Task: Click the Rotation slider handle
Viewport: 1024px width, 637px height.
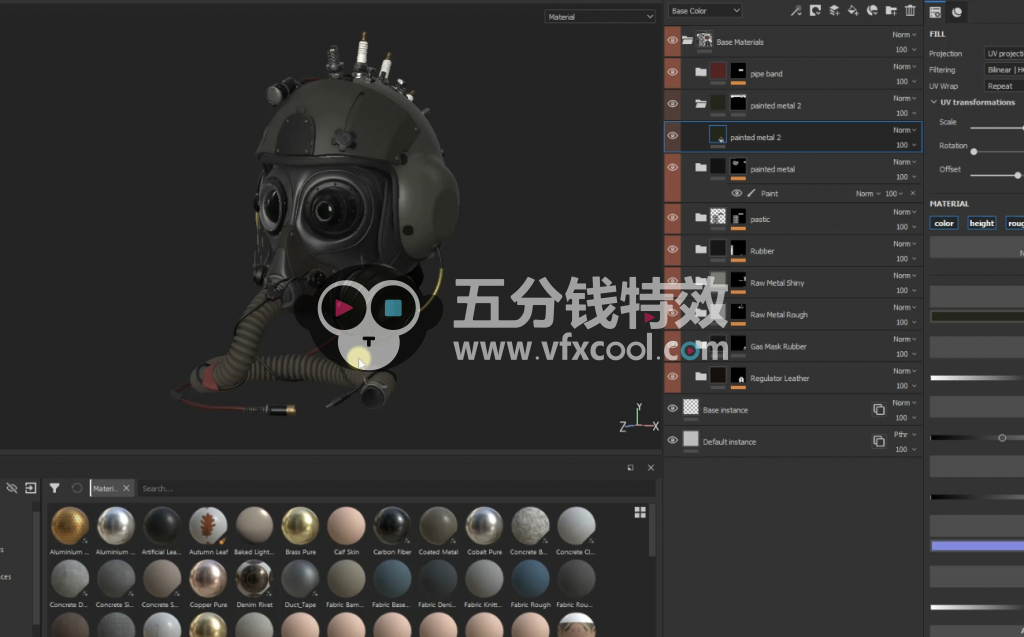Action: coord(974,152)
